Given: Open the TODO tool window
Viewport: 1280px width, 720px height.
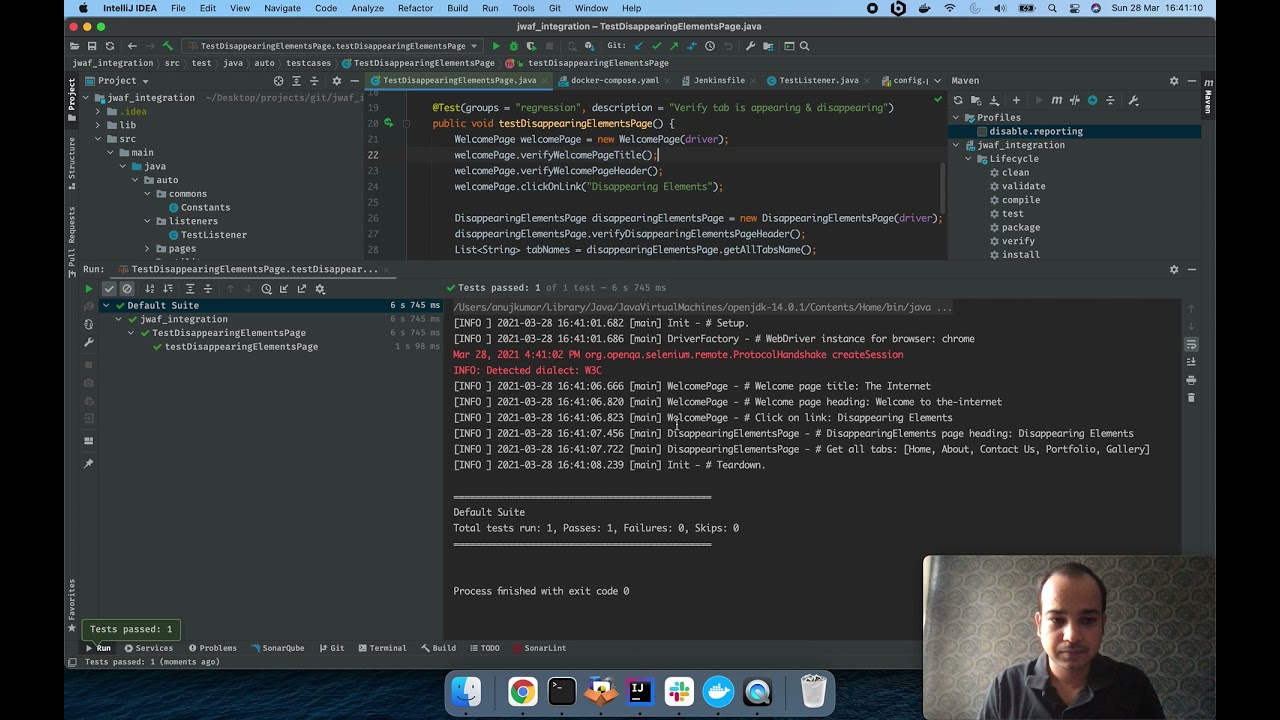Looking at the screenshot, I should (x=484, y=648).
